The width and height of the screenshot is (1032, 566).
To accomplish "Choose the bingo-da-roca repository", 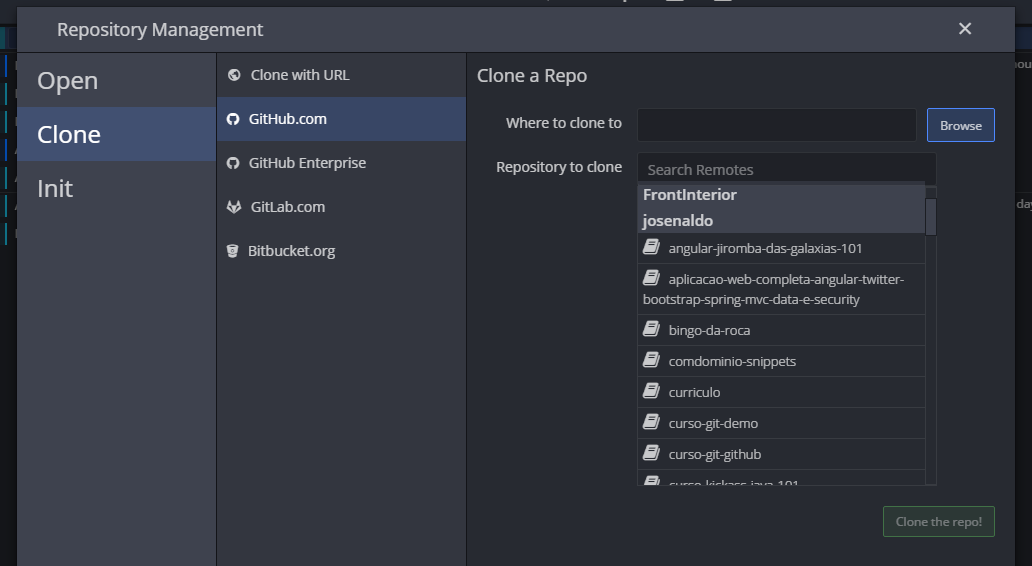I will pyautogui.click(x=781, y=330).
